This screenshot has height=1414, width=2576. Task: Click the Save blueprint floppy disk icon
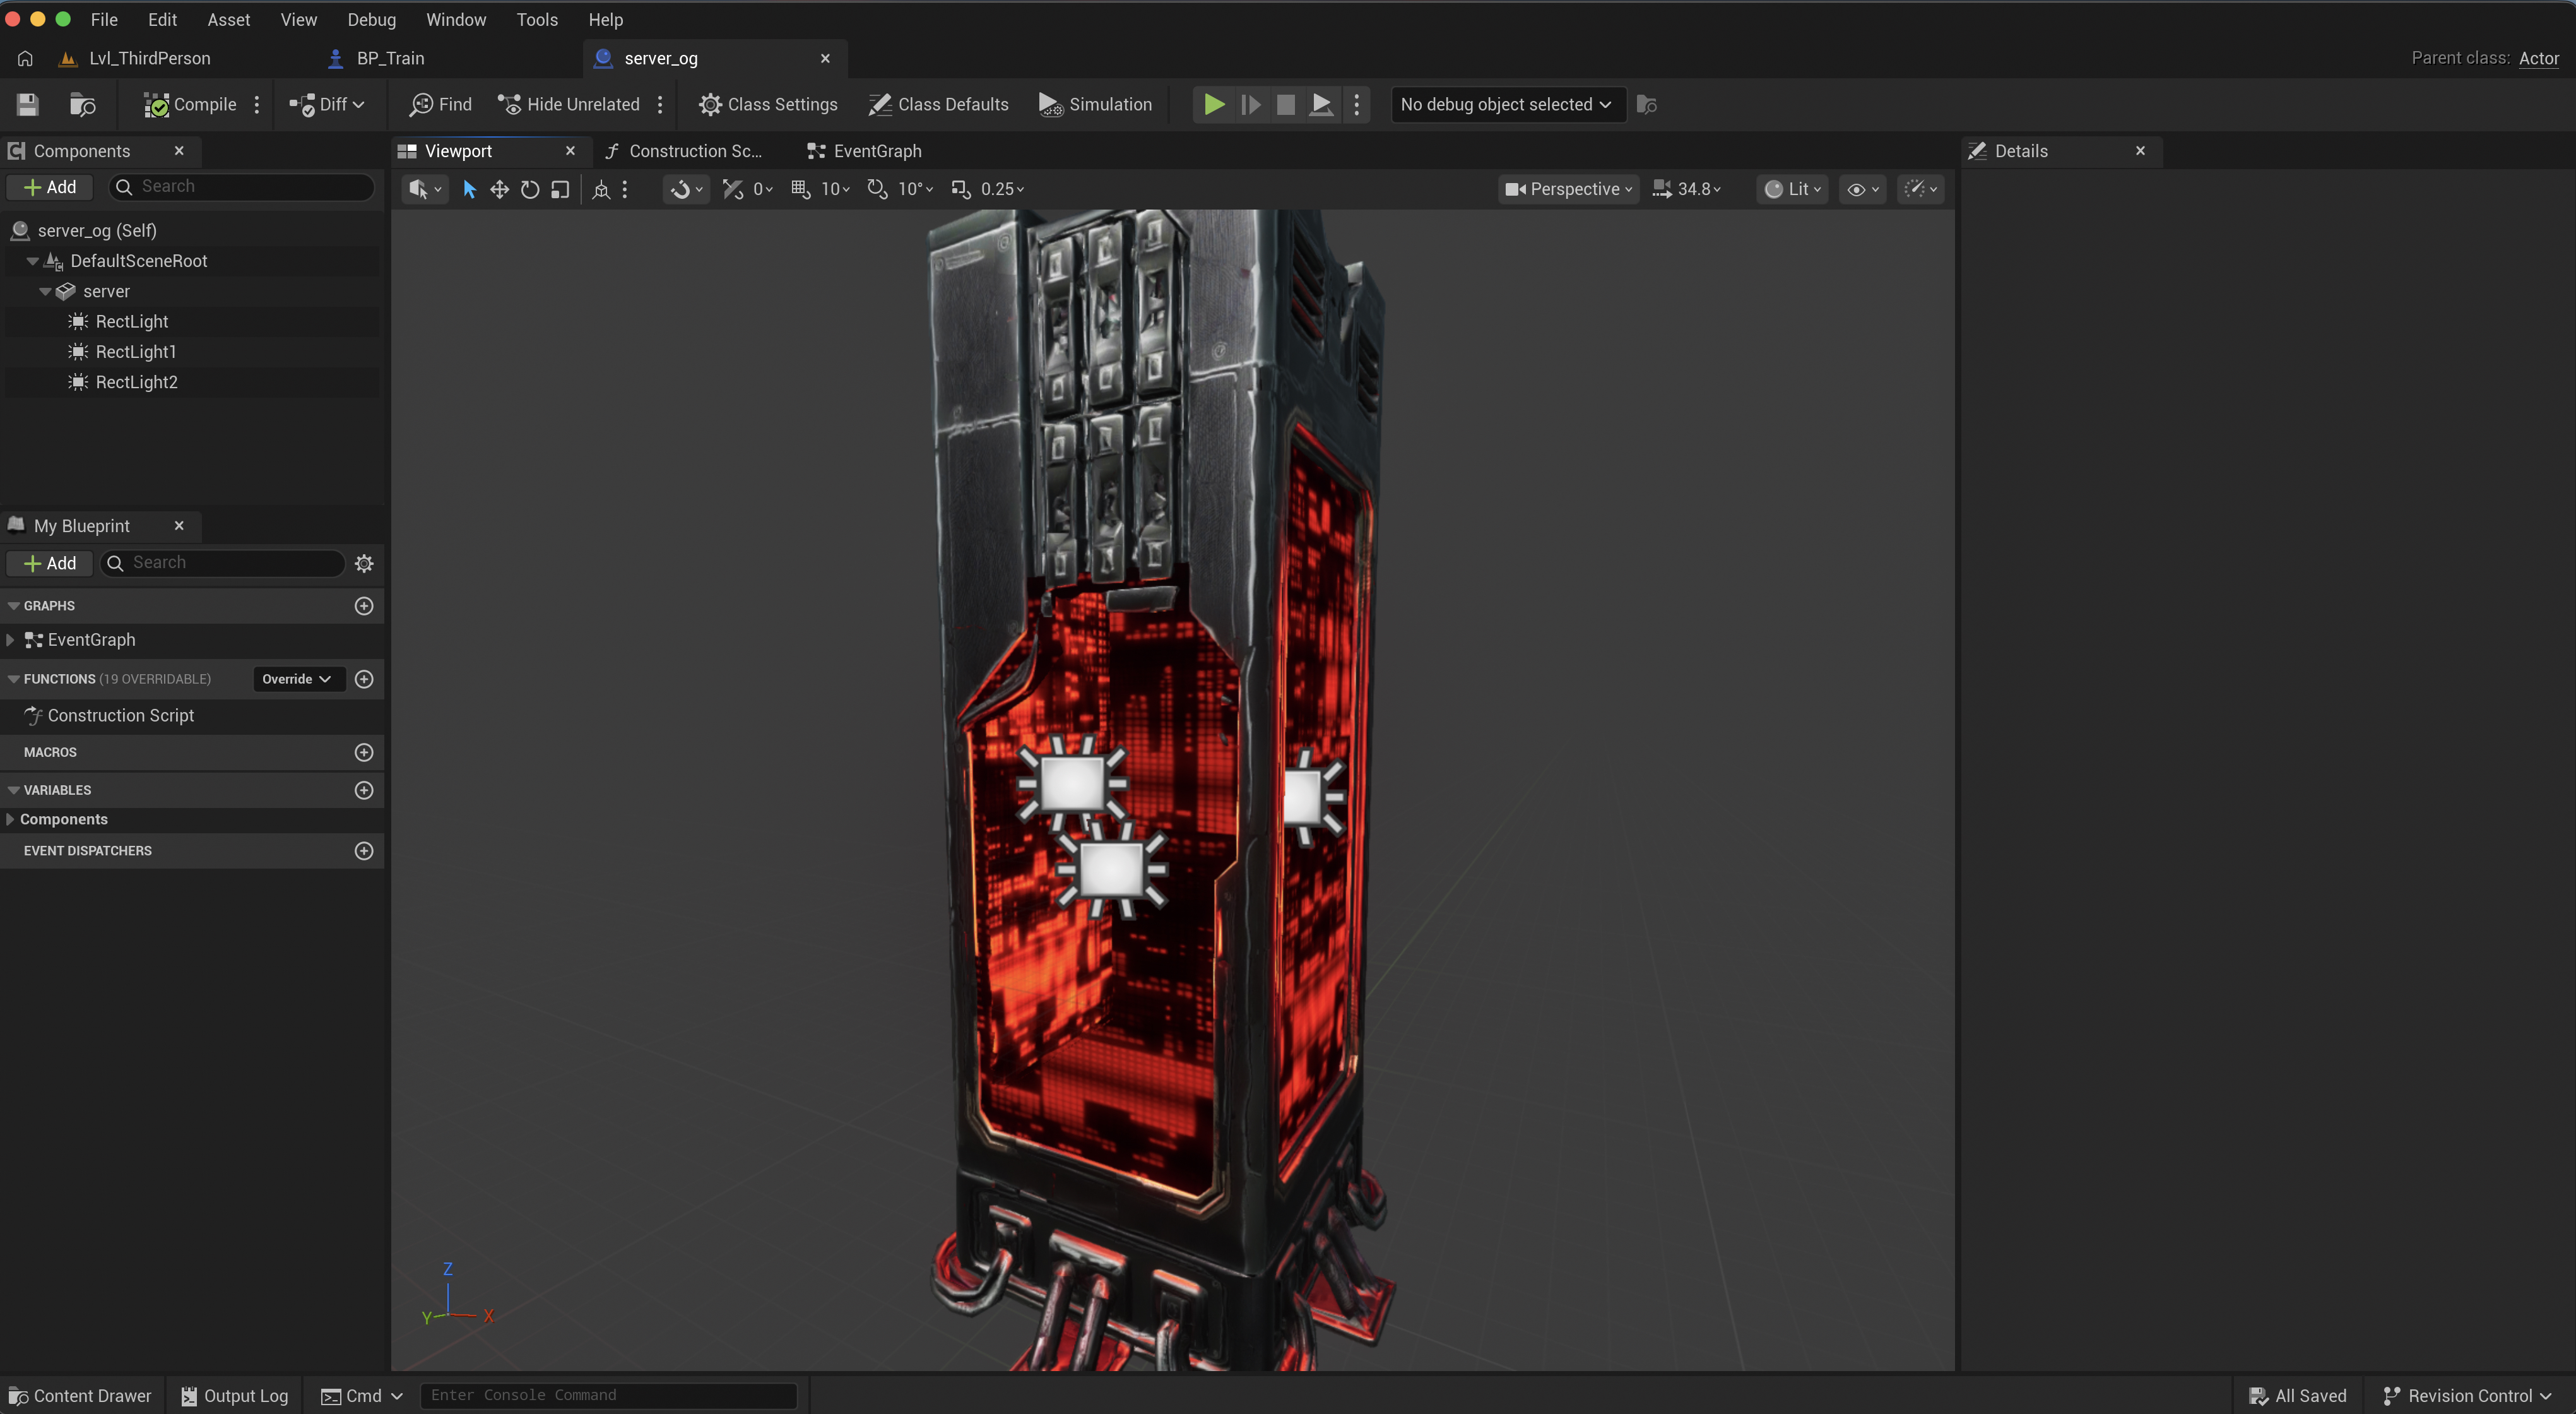[27, 104]
